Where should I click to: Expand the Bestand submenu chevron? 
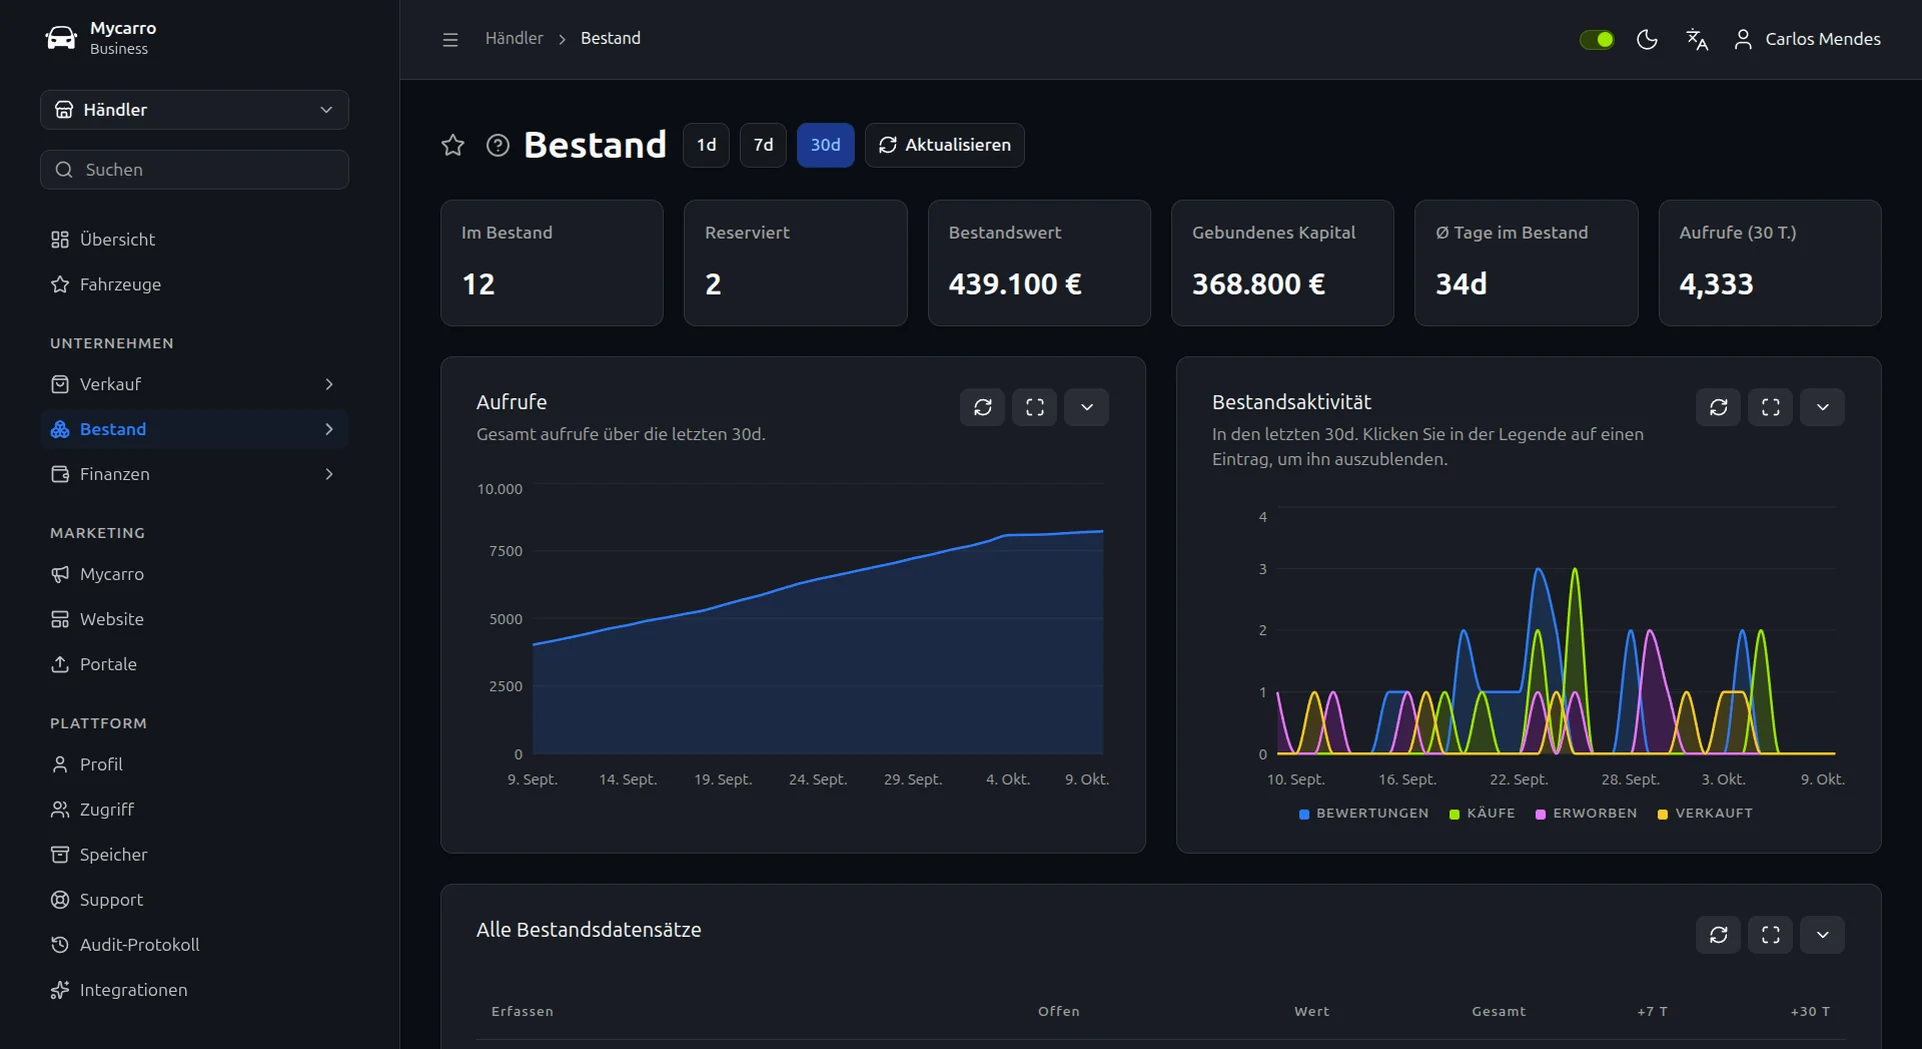coord(329,429)
